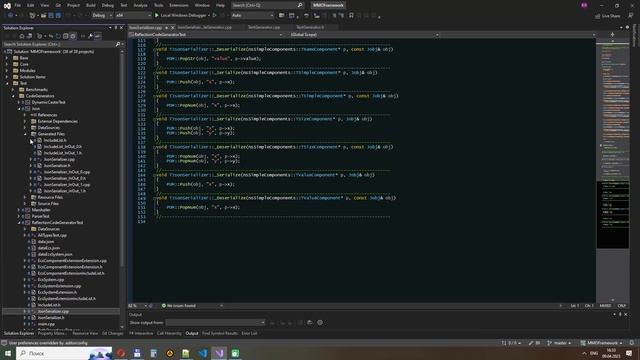The width and height of the screenshot is (640, 360).
Task: Click the master branch indicator in the status bar
Action: (558, 343)
